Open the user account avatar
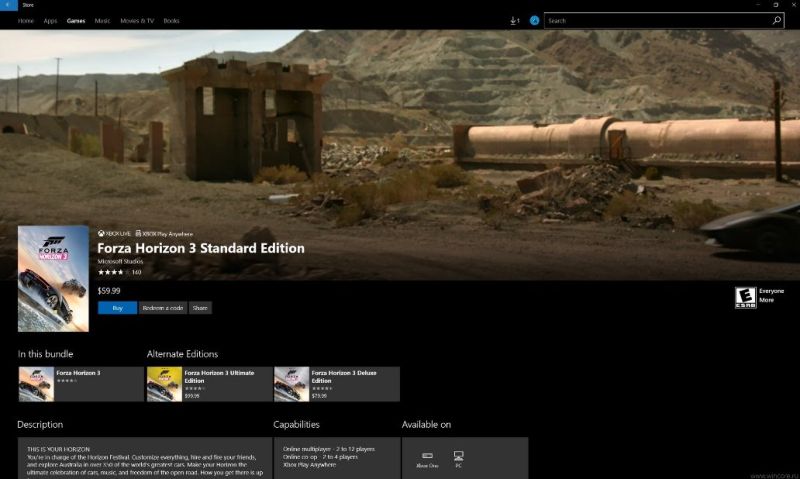 click(x=534, y=21)
